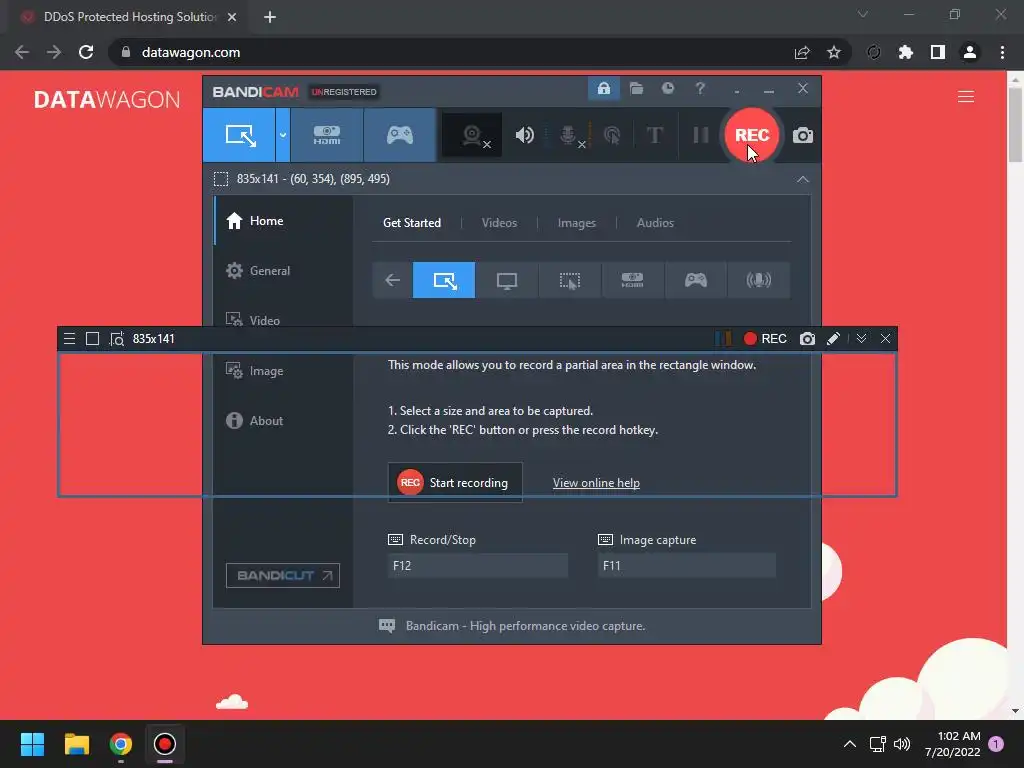
Task: Toggle the text overlay T icon
Action: pos(654,135)
